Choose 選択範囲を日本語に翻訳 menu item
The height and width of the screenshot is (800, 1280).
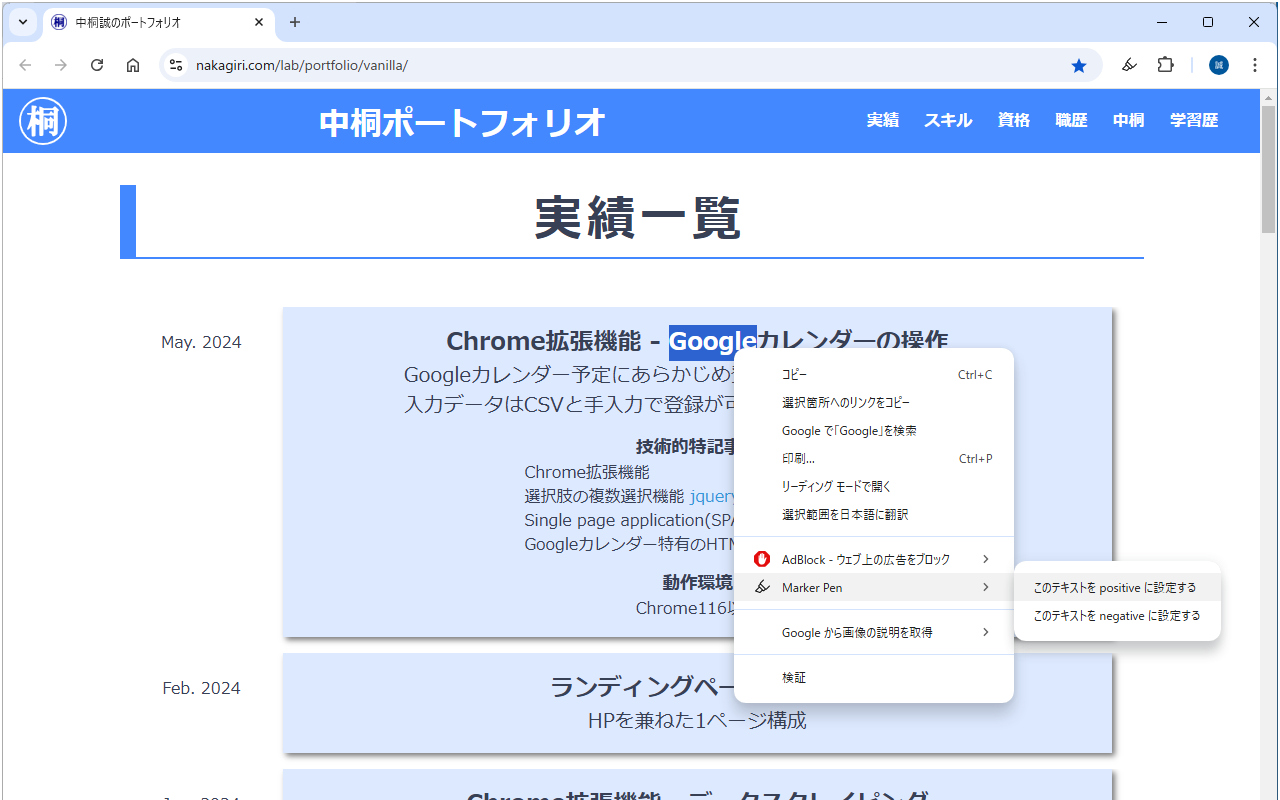[874, 515]
